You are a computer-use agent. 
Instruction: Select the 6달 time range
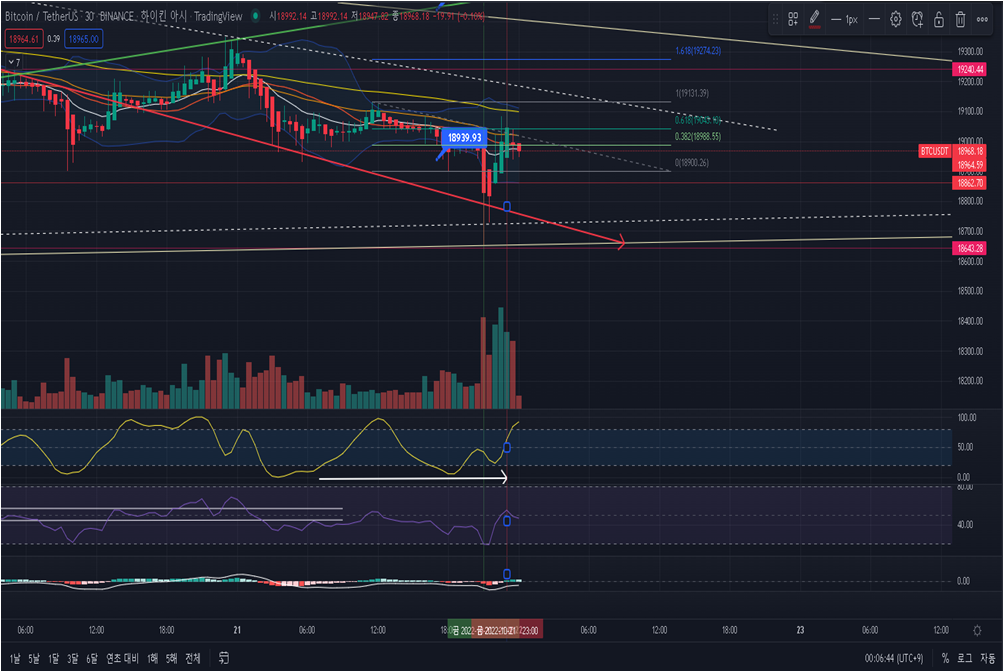[x=92, y=659]
